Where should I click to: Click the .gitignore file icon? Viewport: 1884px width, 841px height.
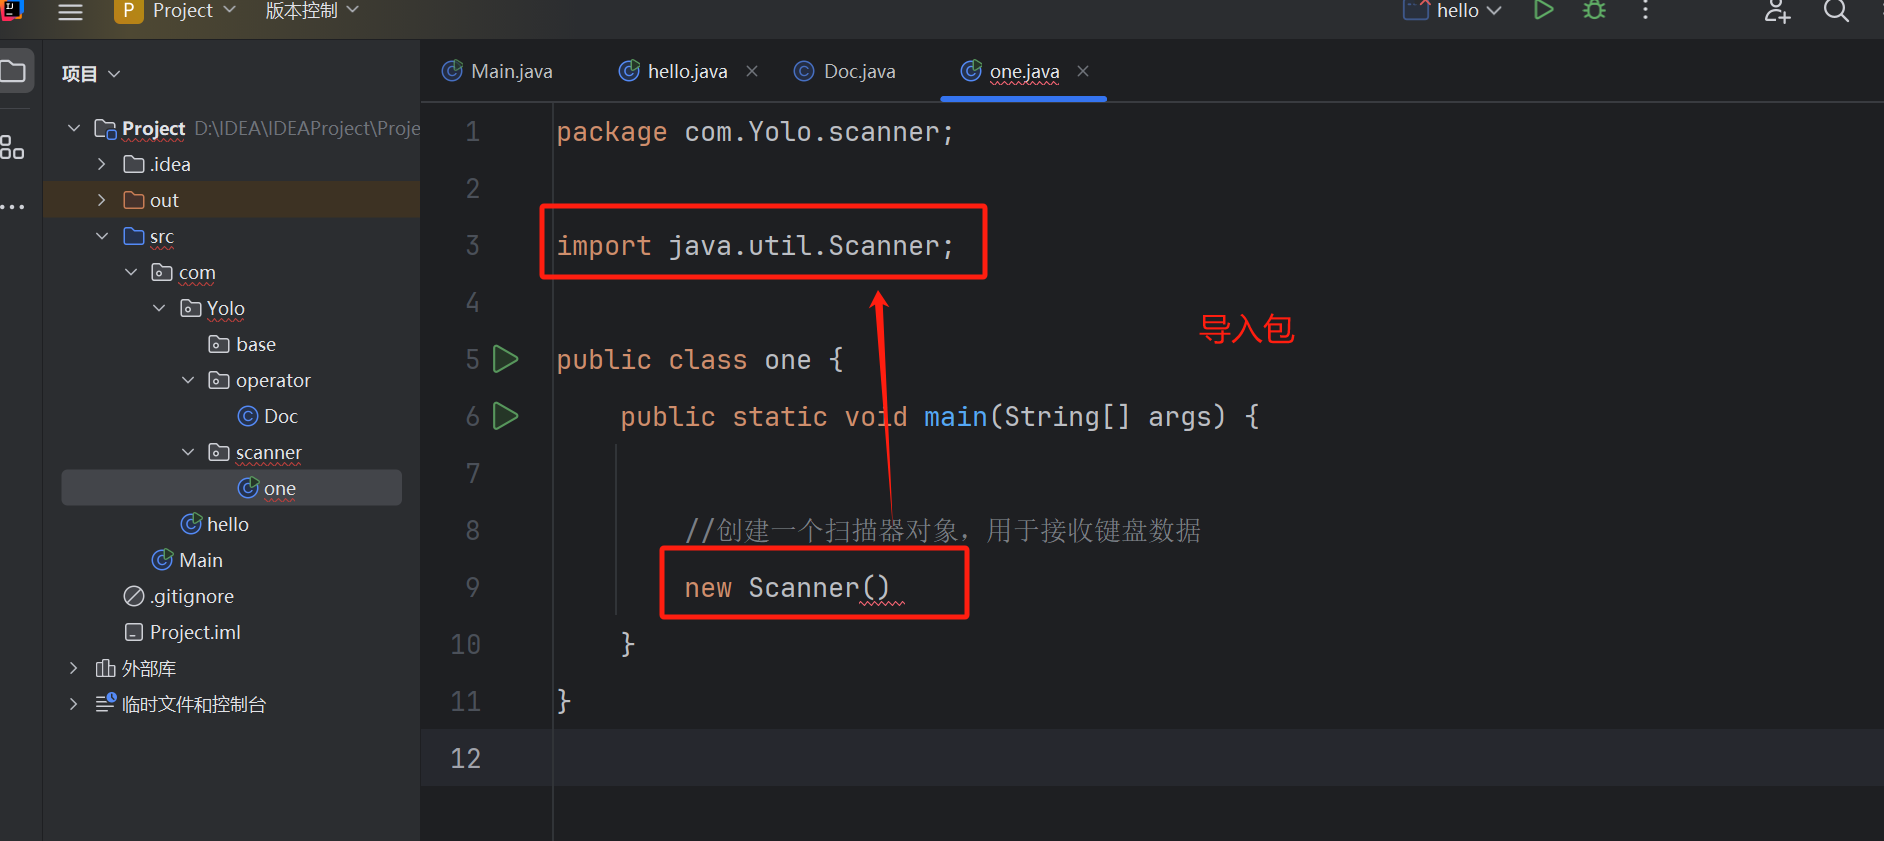134,596
